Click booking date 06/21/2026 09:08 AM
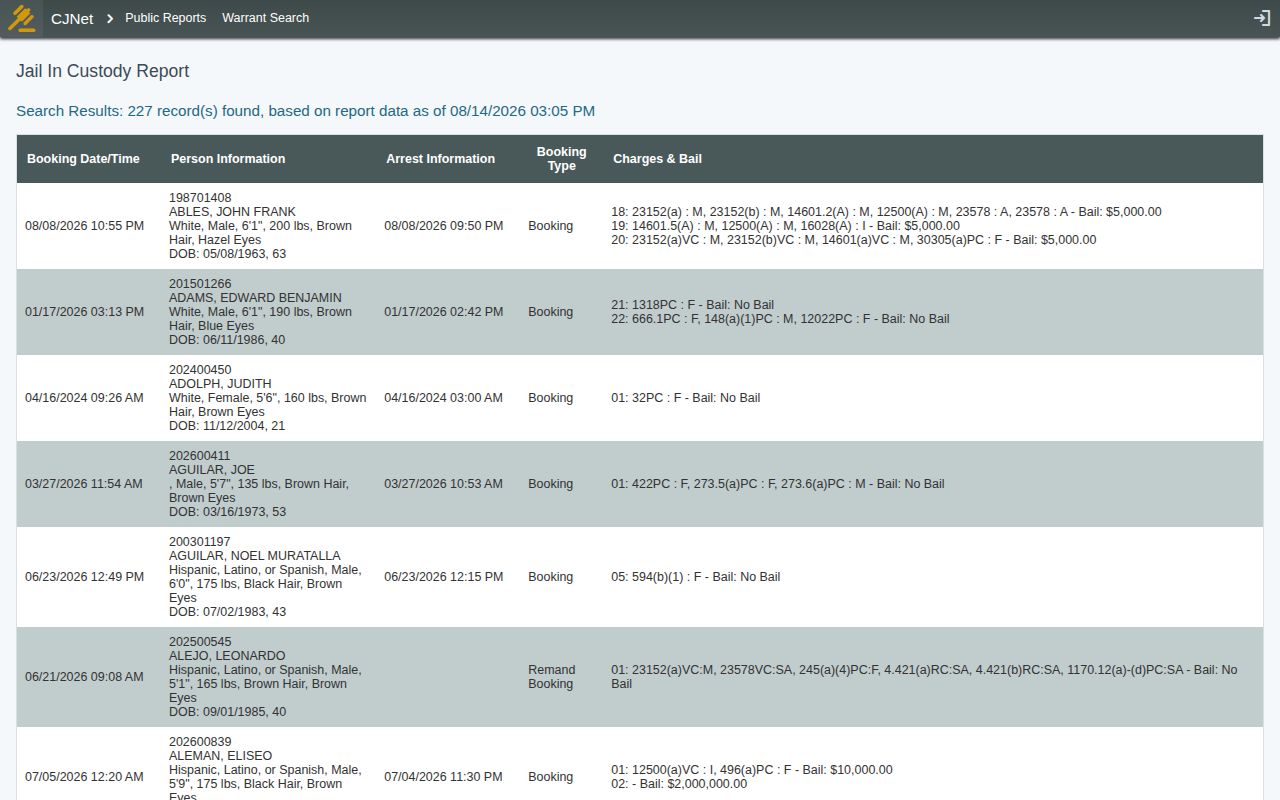This screenshot has width=1280, height=800. pos(84,677)
